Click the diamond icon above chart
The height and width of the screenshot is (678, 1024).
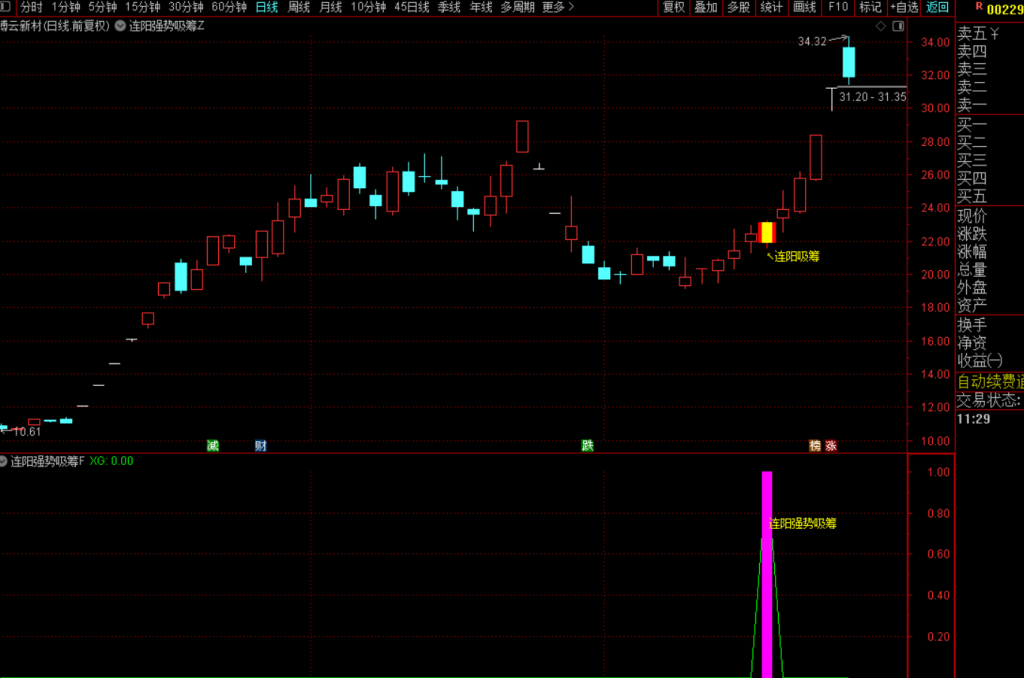tap(881, 26)
